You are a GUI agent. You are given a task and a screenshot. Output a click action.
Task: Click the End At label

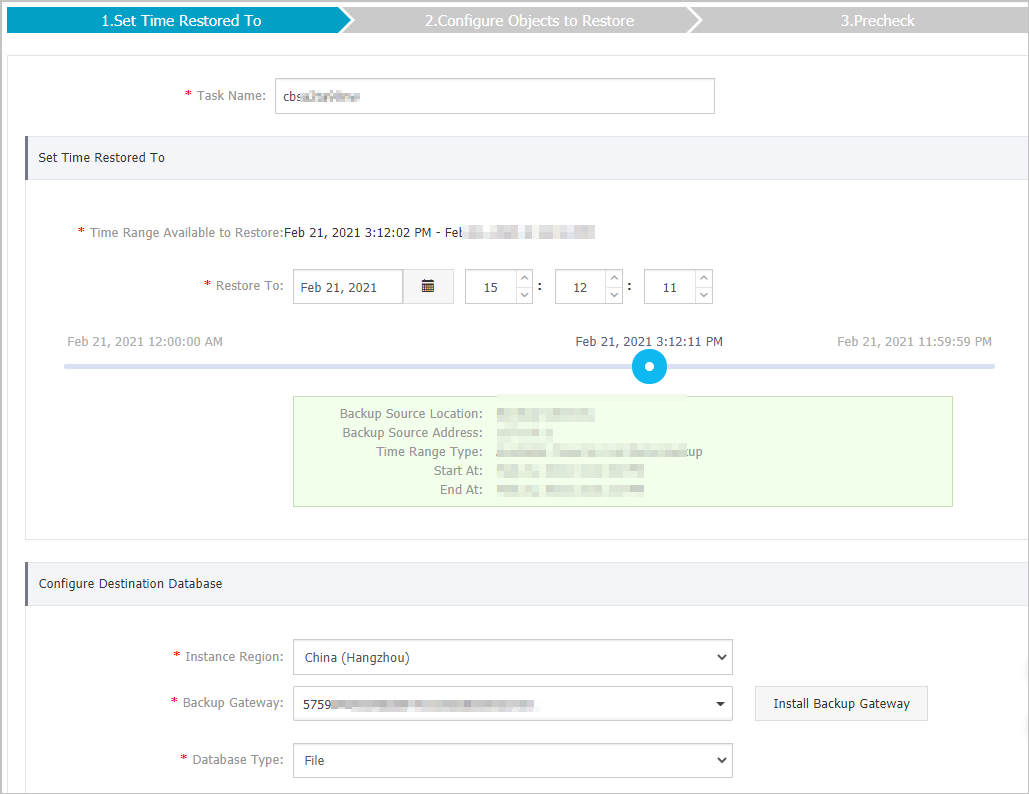pos(461,490)
